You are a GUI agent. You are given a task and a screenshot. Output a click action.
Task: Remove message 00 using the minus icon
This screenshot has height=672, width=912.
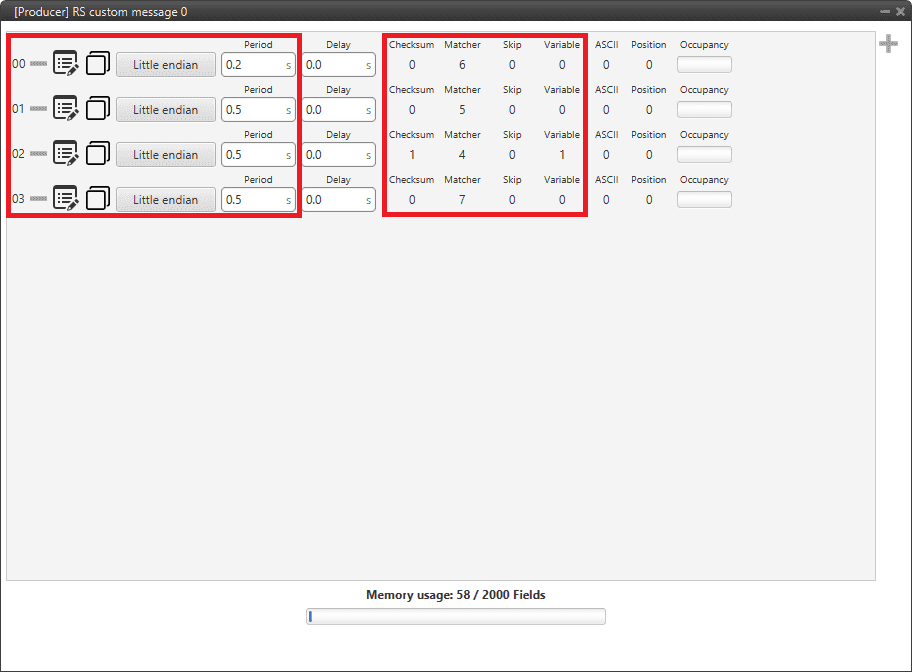(38, 64)
